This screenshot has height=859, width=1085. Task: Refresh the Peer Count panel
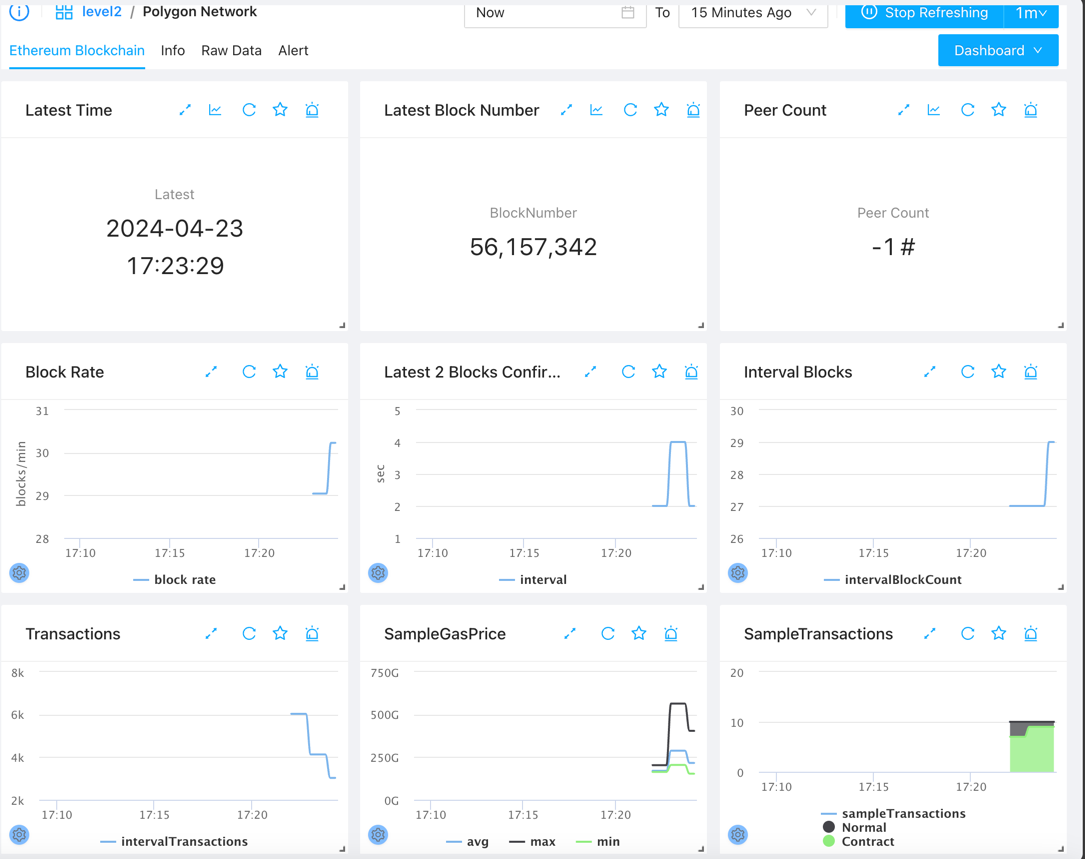coord(967,110)
